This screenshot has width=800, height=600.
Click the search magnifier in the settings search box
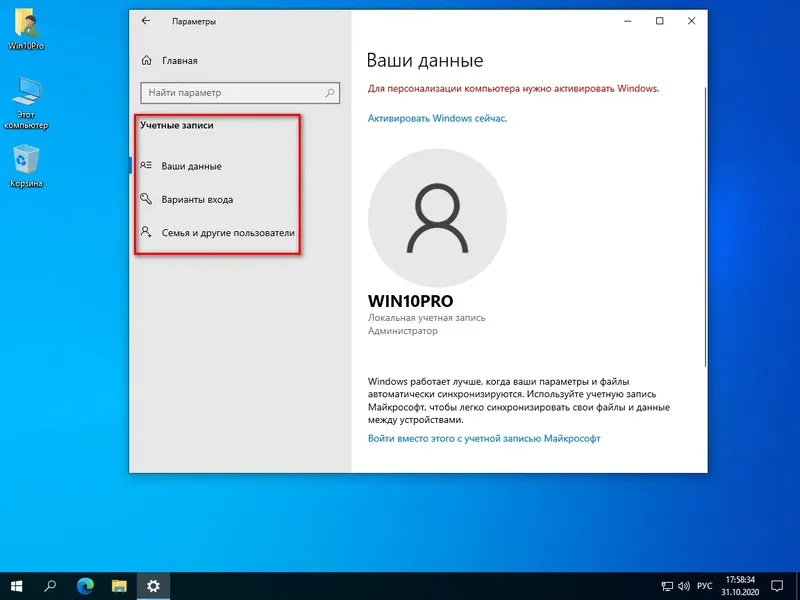(x=327, y=93)
